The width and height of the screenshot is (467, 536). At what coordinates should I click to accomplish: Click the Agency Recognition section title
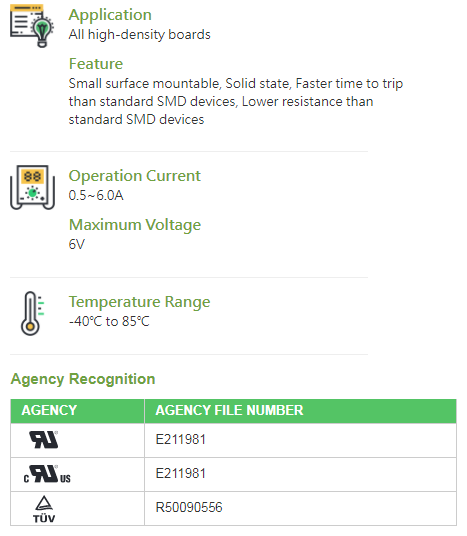point(83,379)
